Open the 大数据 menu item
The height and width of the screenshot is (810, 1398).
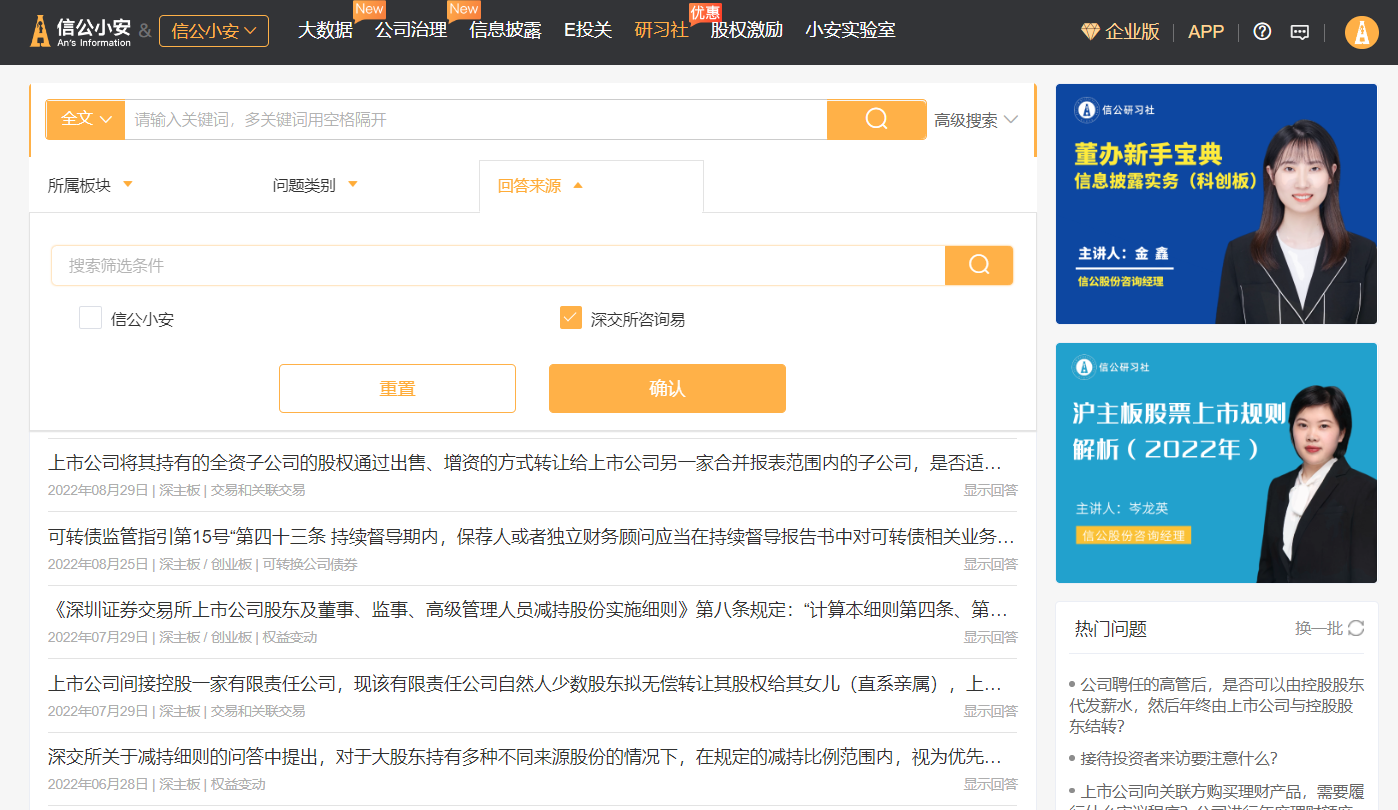(x=325, y=30)
